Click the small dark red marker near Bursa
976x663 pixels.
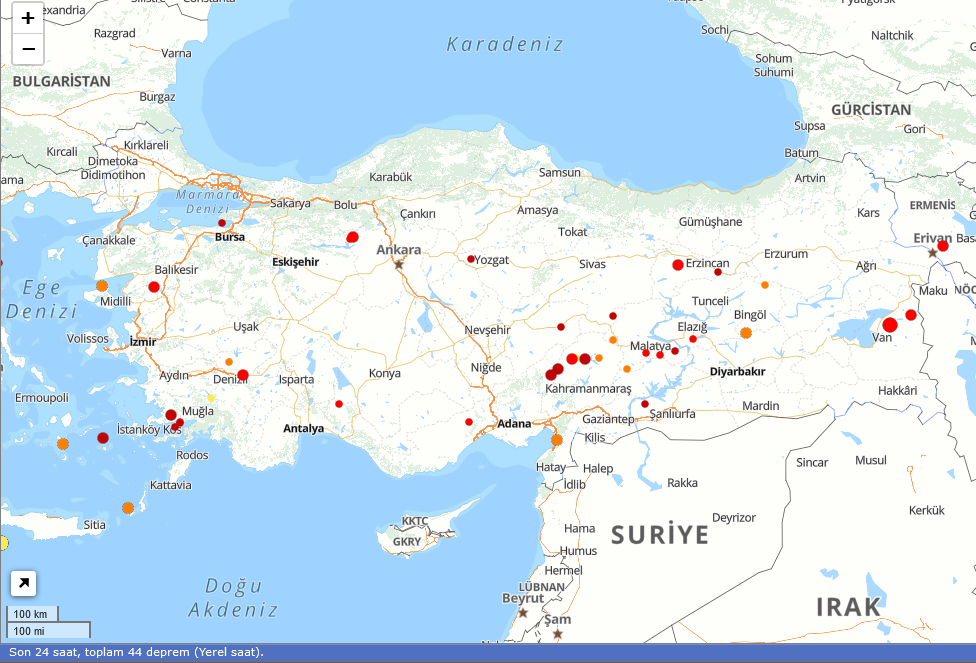point(222,223)
